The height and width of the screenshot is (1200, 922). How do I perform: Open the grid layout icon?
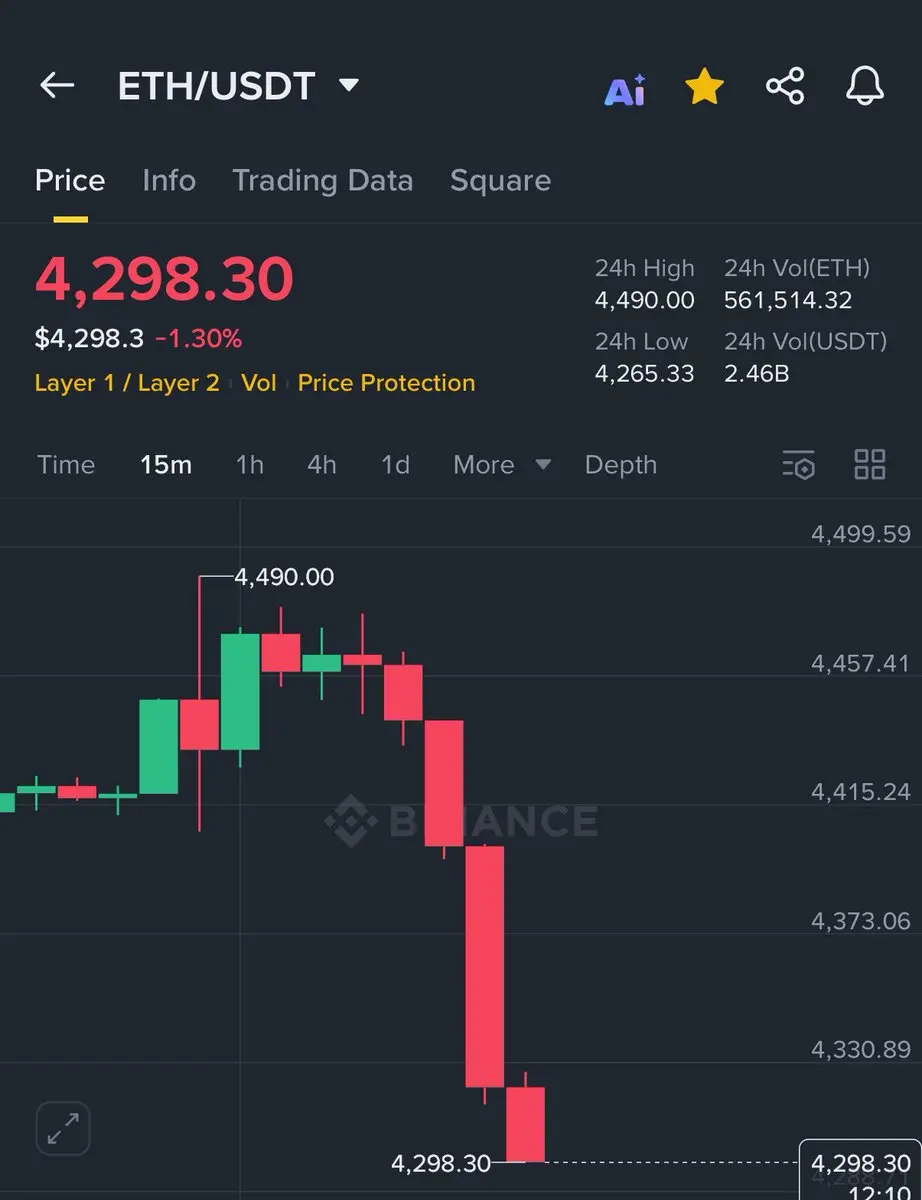[870, 465]
